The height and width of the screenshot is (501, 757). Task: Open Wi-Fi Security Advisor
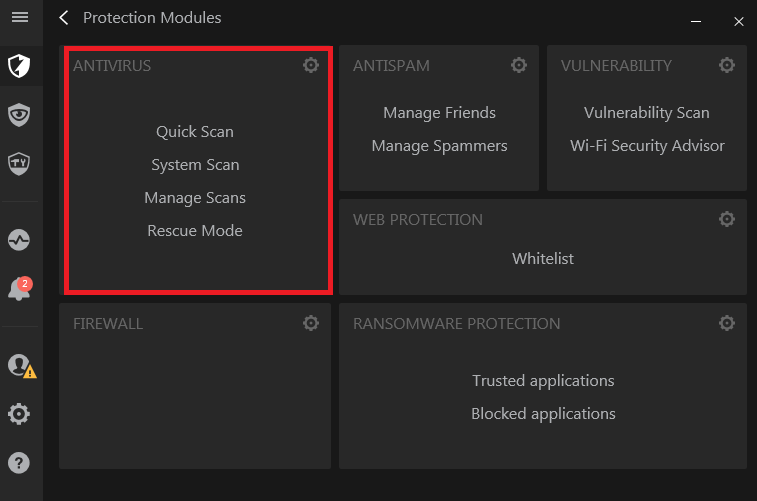point(647,146)
